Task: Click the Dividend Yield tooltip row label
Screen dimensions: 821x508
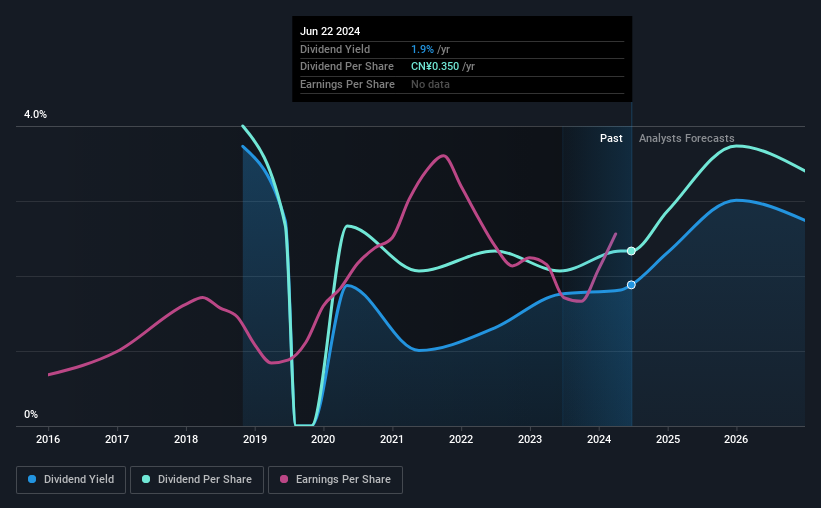Action: coord(335,49)
